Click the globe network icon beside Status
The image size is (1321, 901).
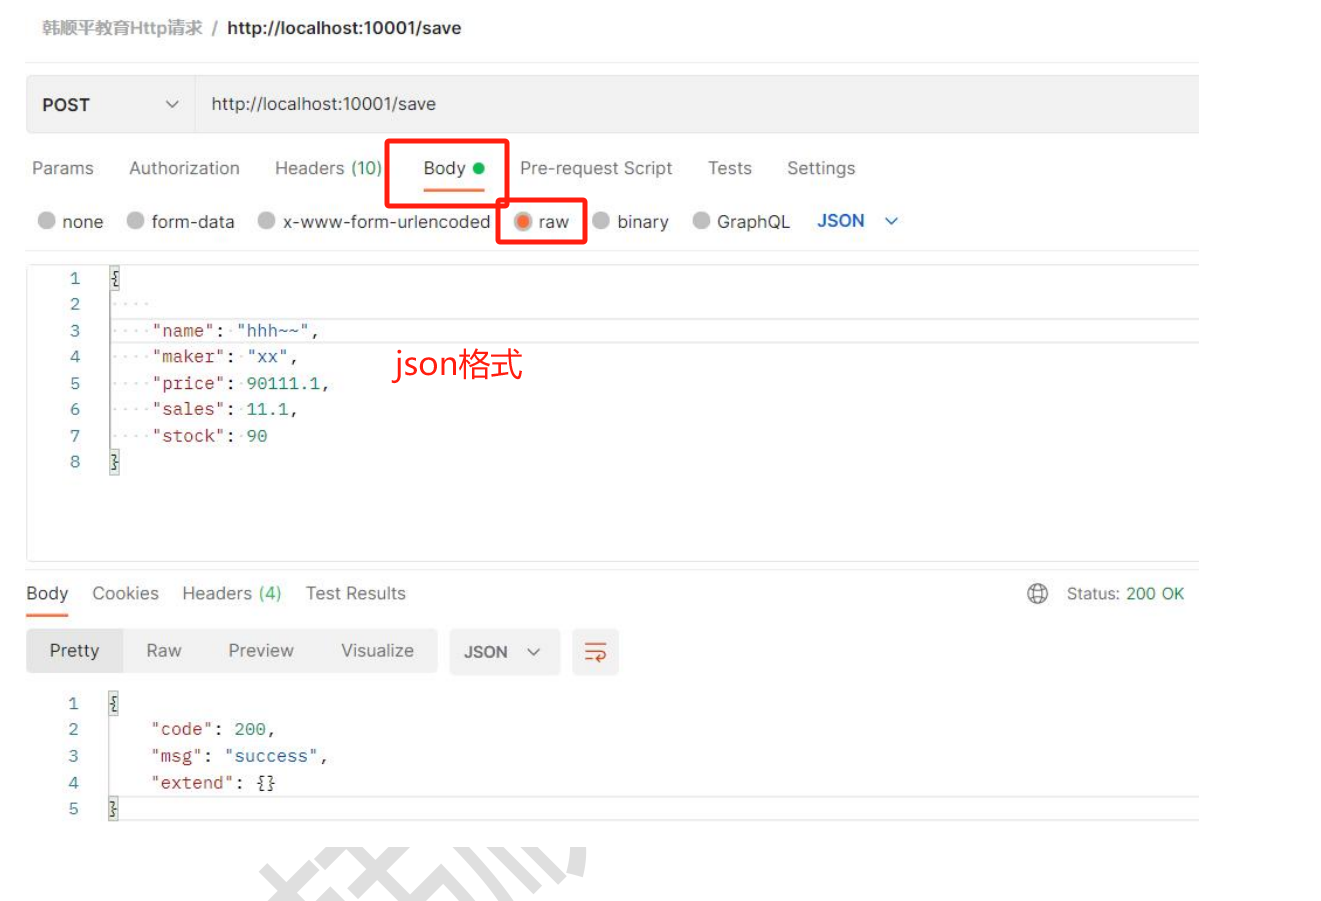[x=1038, y=594]
